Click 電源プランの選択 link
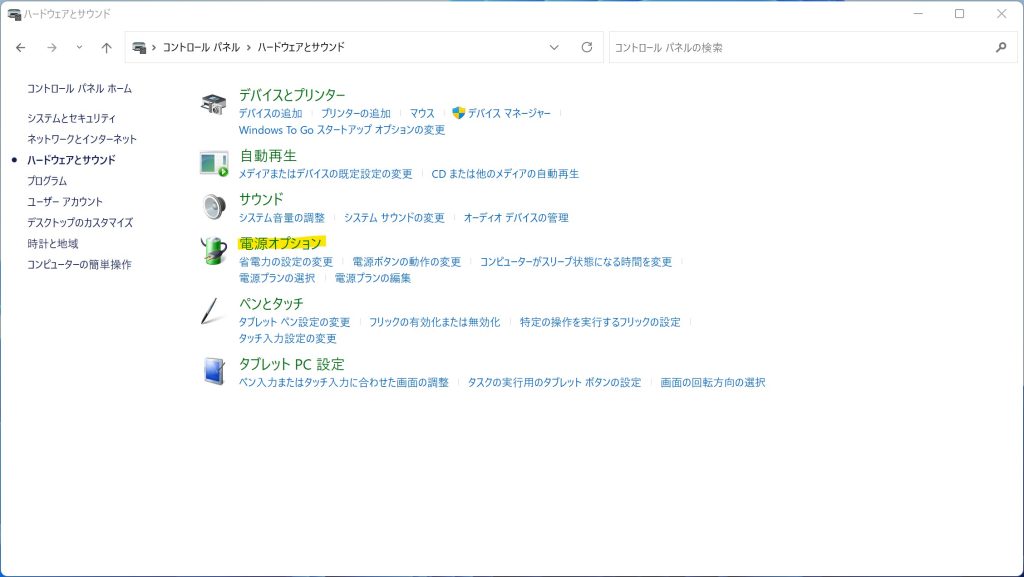 tap(277, 278)
